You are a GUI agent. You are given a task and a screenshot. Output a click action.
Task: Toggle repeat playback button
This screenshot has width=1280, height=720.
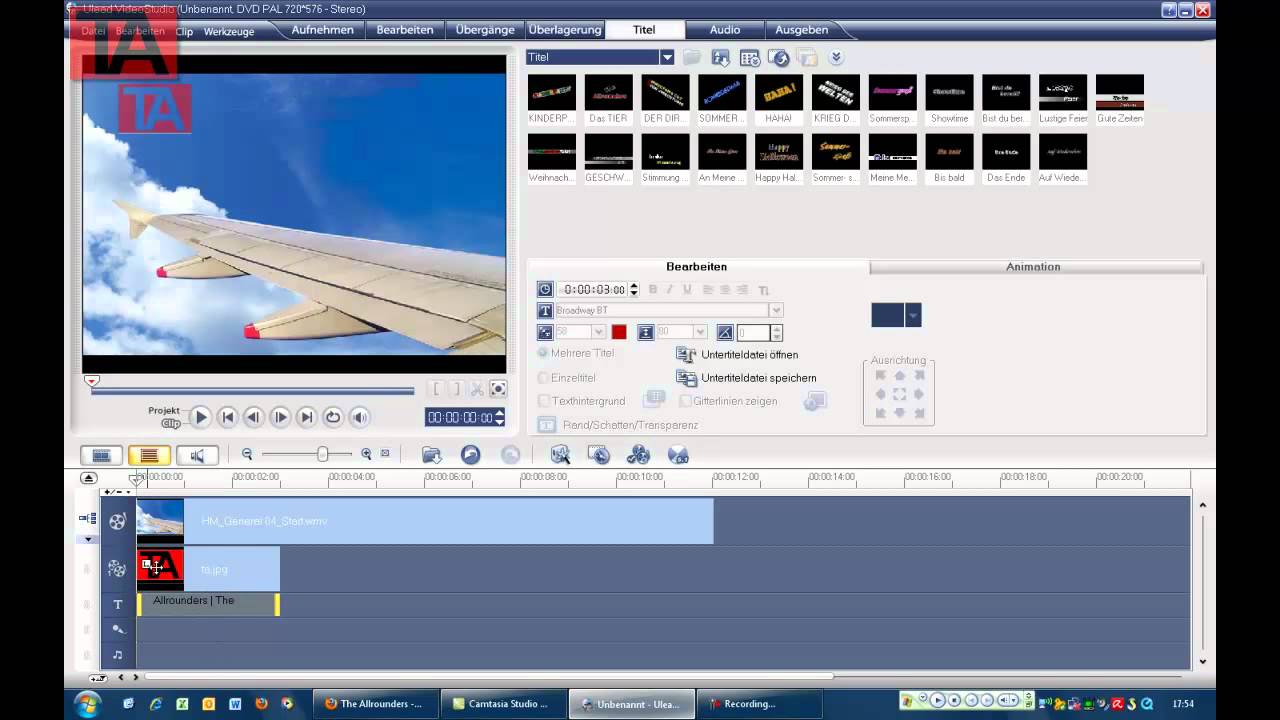point(333,417)
